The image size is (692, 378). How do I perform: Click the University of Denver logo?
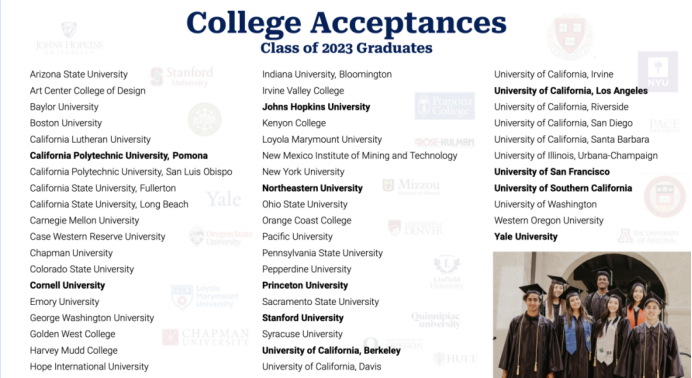click(x=416, y=228)
